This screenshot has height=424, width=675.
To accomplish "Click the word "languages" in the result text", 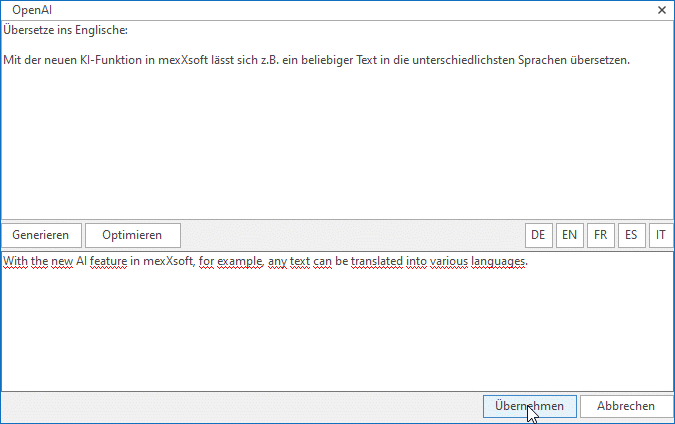I will pos(498,262).
